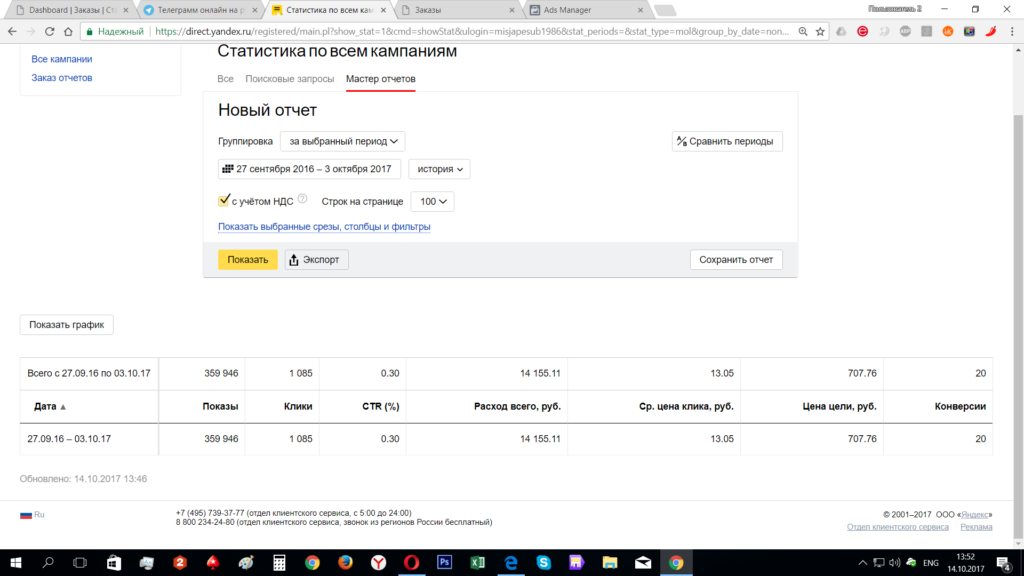
Task: Open the Google Drive extension icon
Action: point(841,31)
